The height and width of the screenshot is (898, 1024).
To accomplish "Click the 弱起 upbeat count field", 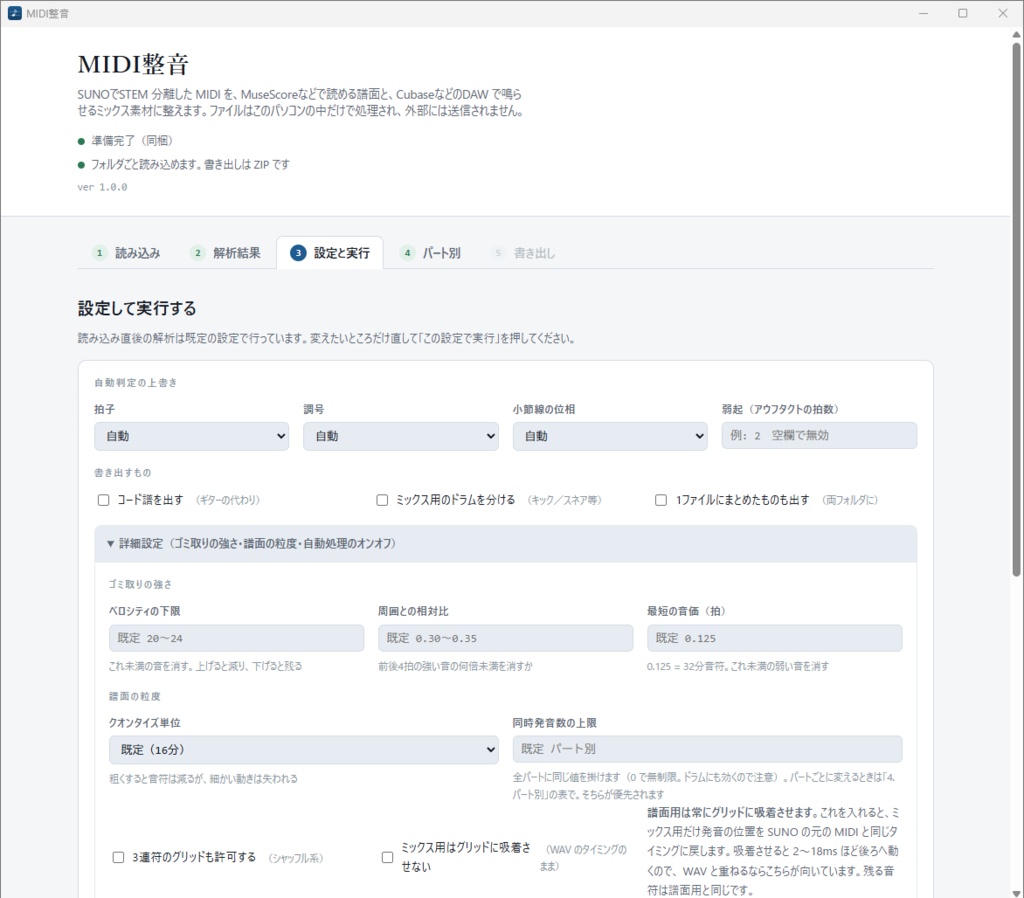I will 819,436.
